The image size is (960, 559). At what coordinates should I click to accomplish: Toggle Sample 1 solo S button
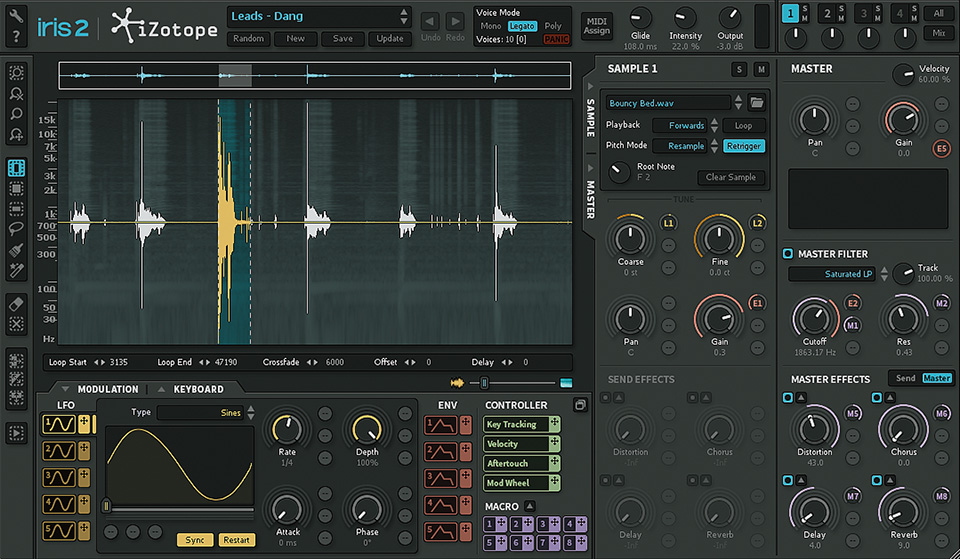click(739, 69)
